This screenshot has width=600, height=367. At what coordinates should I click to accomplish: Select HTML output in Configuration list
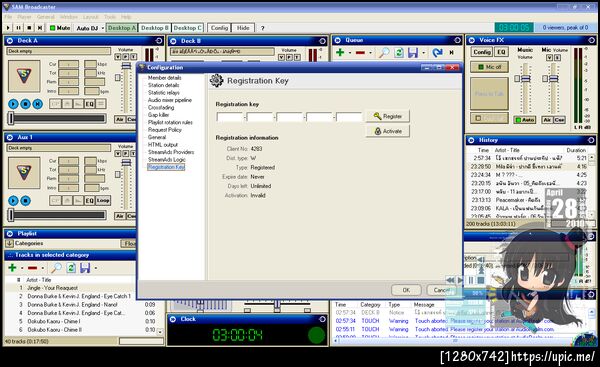163,145
